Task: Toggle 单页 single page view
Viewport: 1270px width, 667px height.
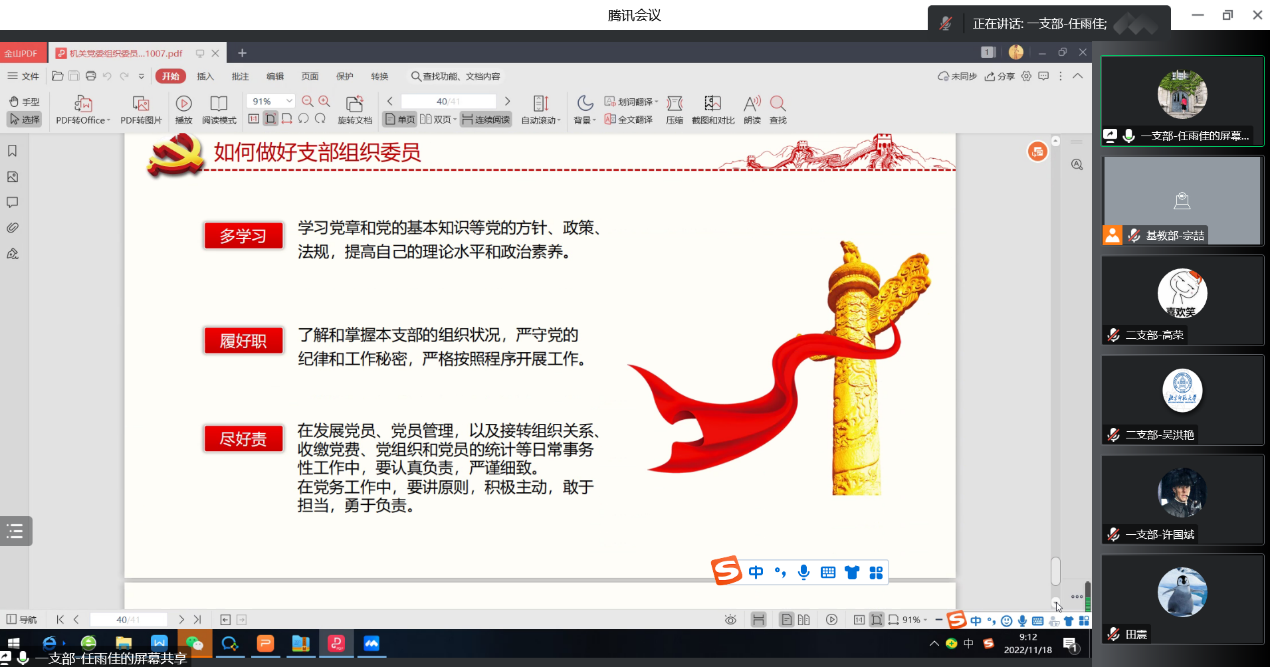Action: coord(400,119)
